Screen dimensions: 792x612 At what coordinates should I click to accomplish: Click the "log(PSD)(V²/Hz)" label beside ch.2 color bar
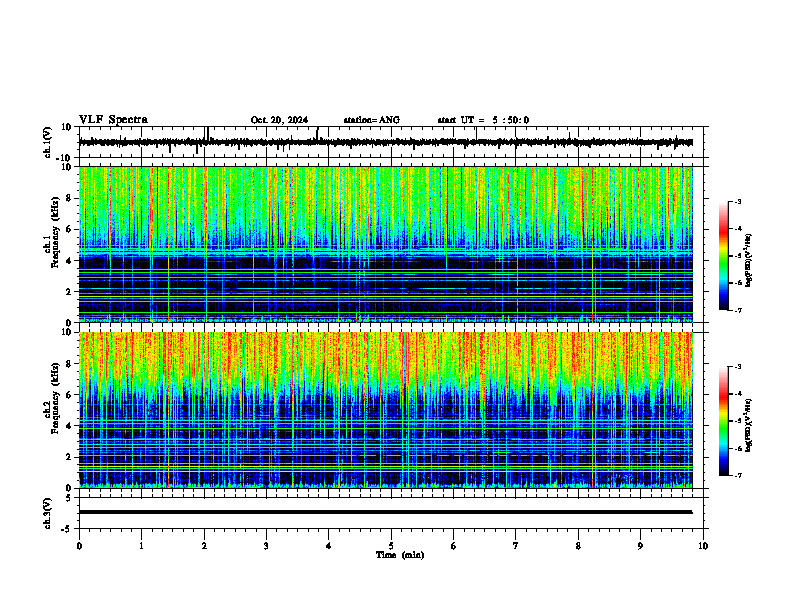coord(748,425)
